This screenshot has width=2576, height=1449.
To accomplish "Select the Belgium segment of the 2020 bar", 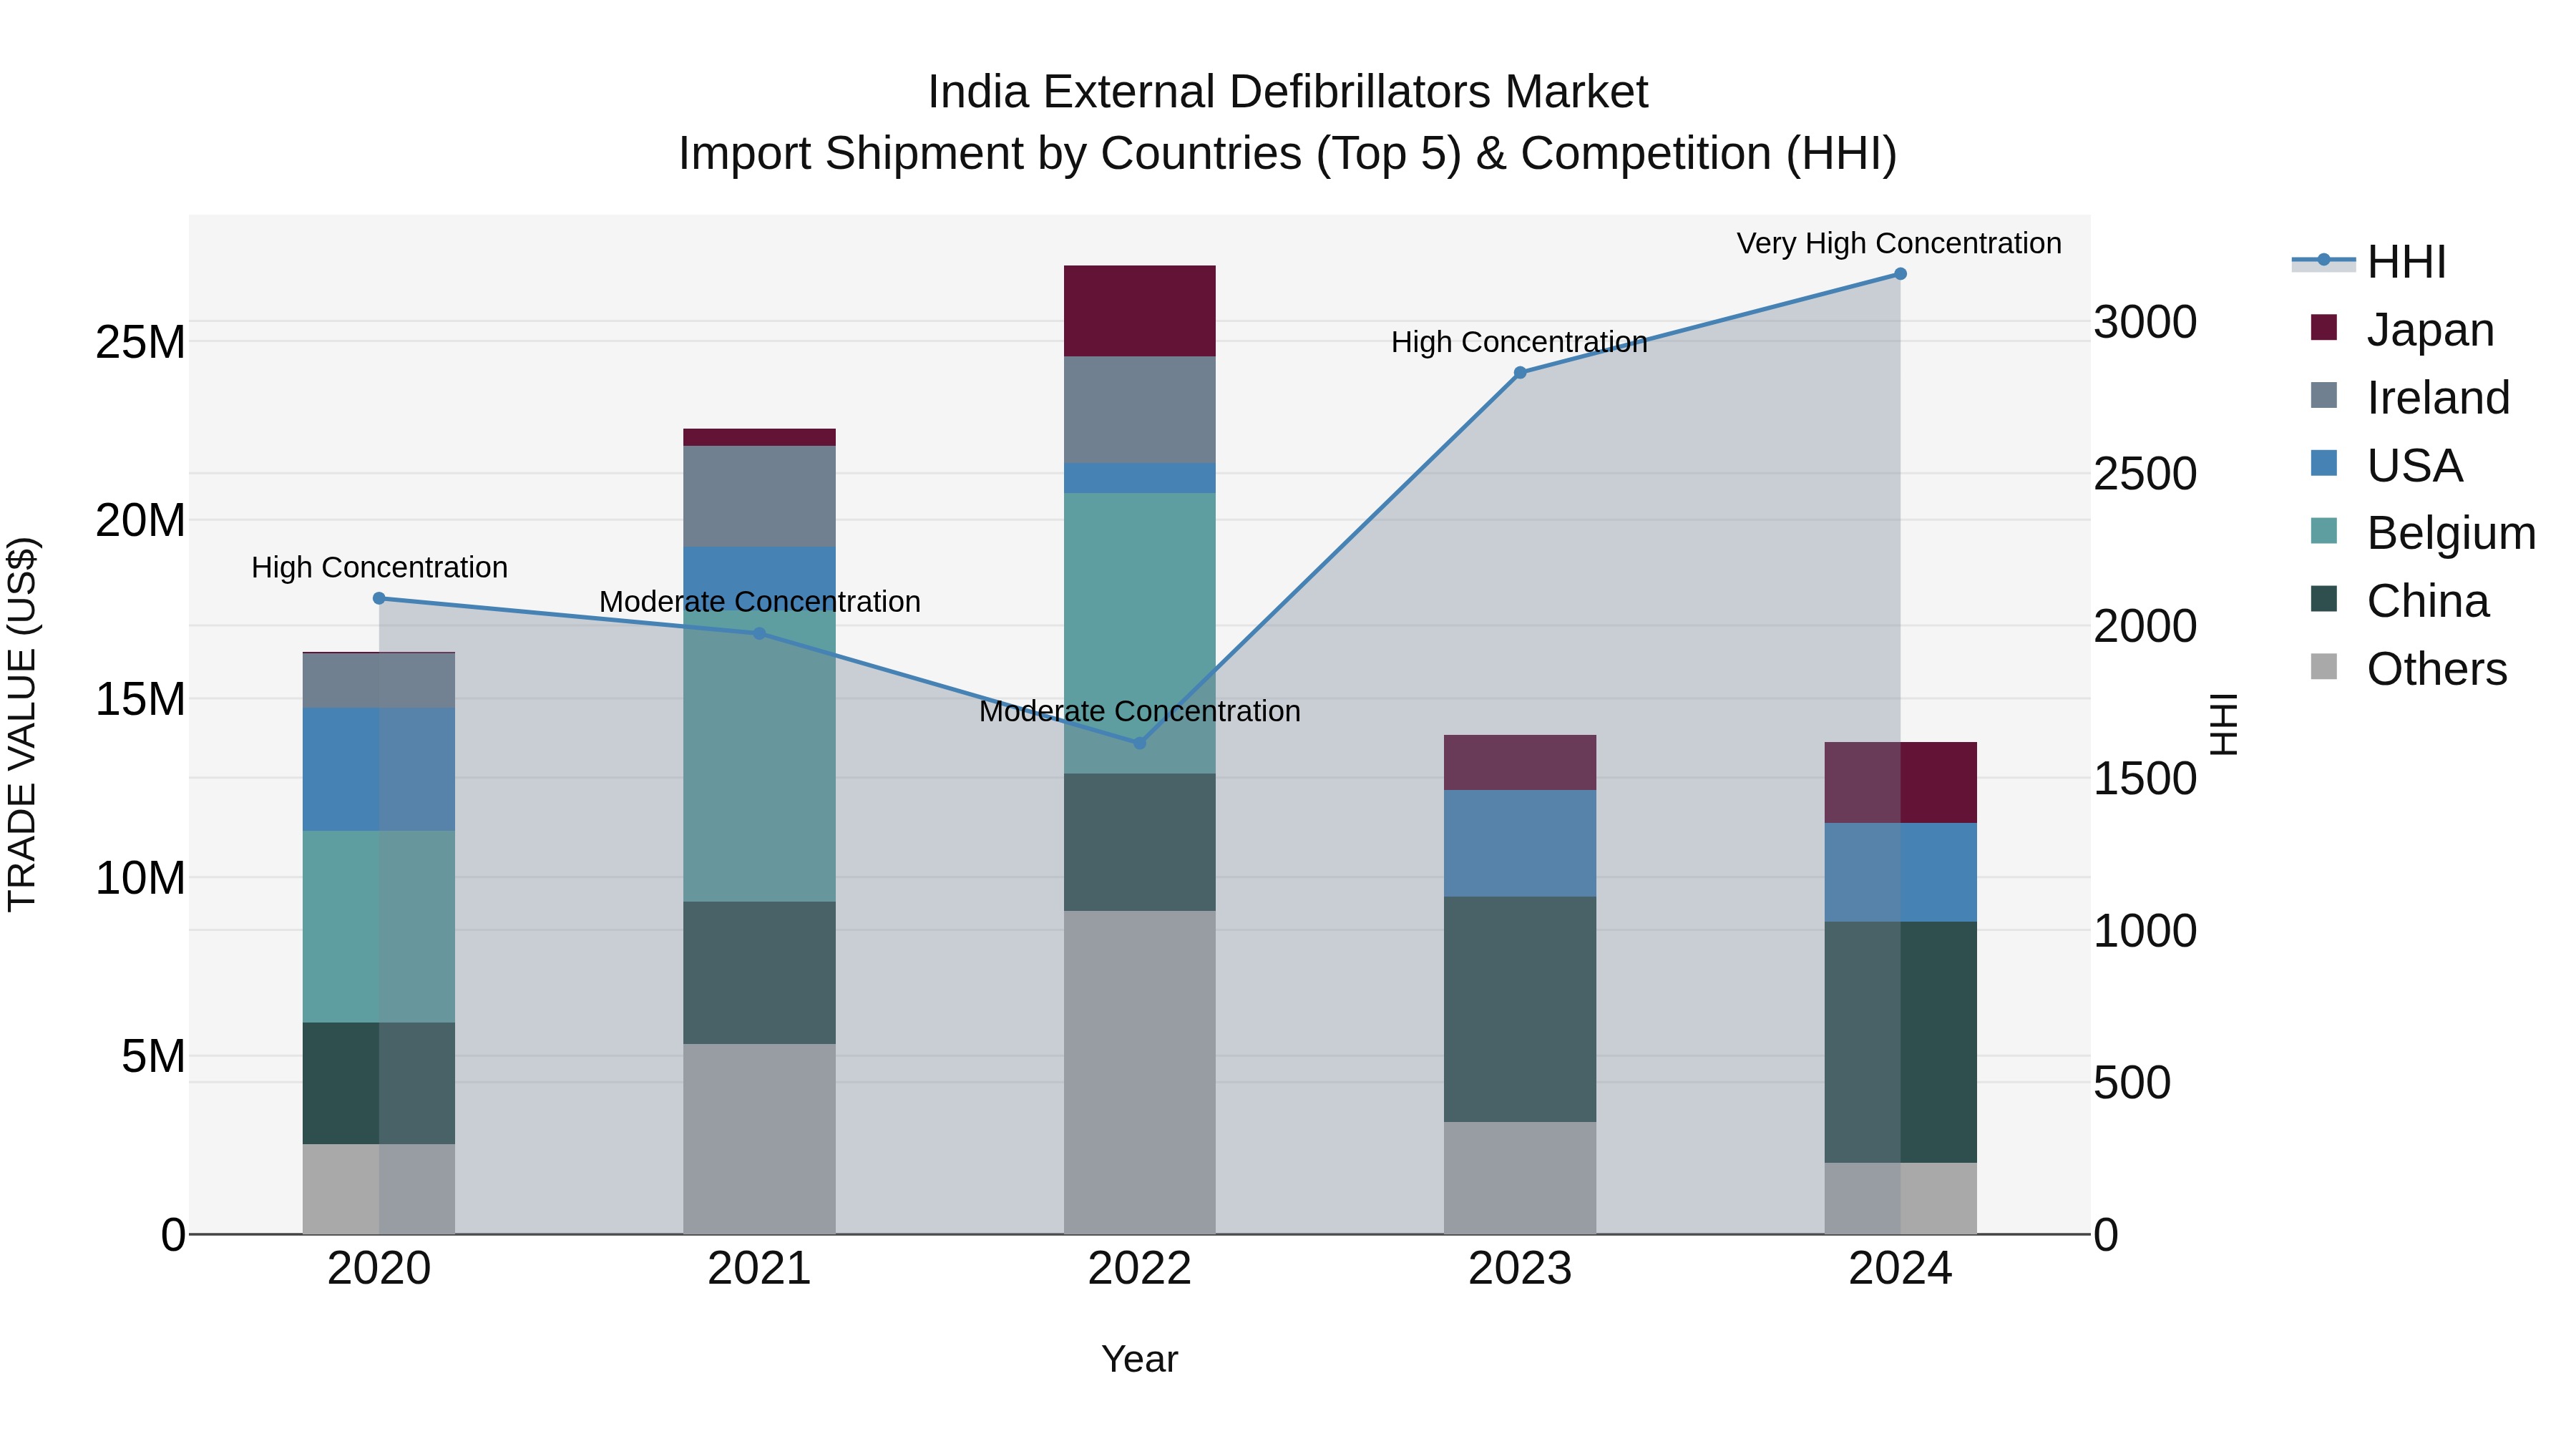I will 379,927.
